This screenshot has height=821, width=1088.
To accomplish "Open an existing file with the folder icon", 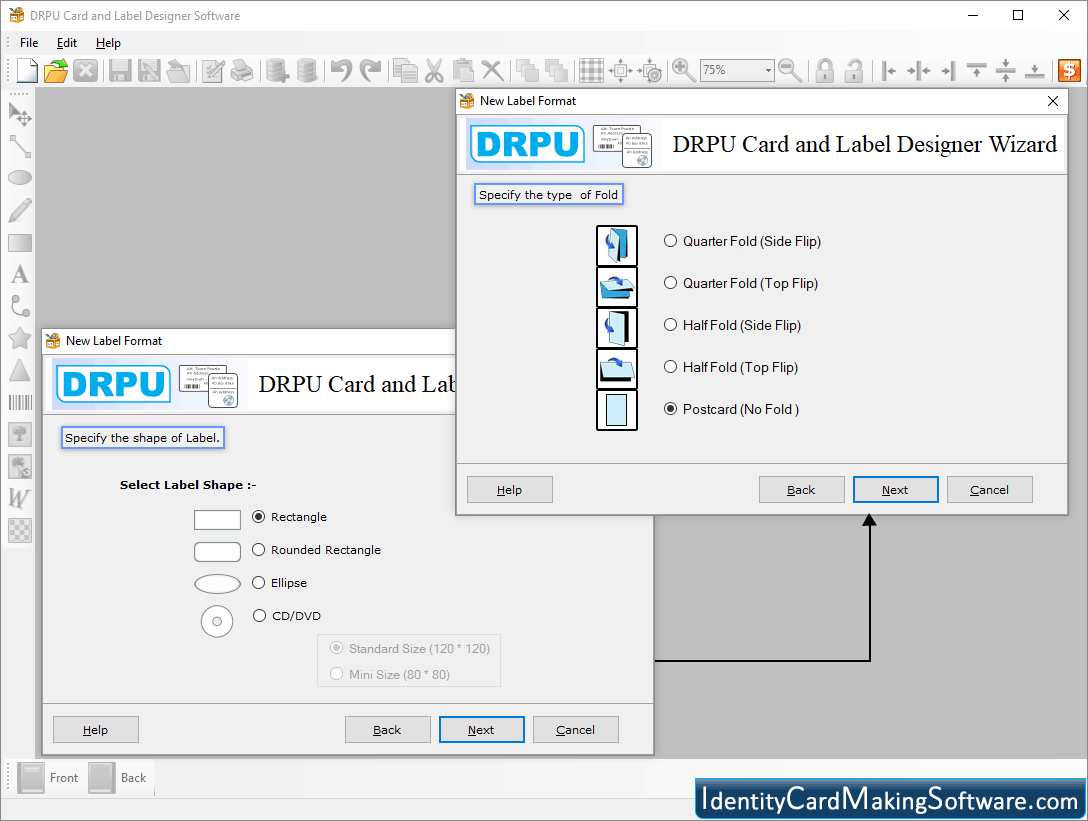I will 56,70.
